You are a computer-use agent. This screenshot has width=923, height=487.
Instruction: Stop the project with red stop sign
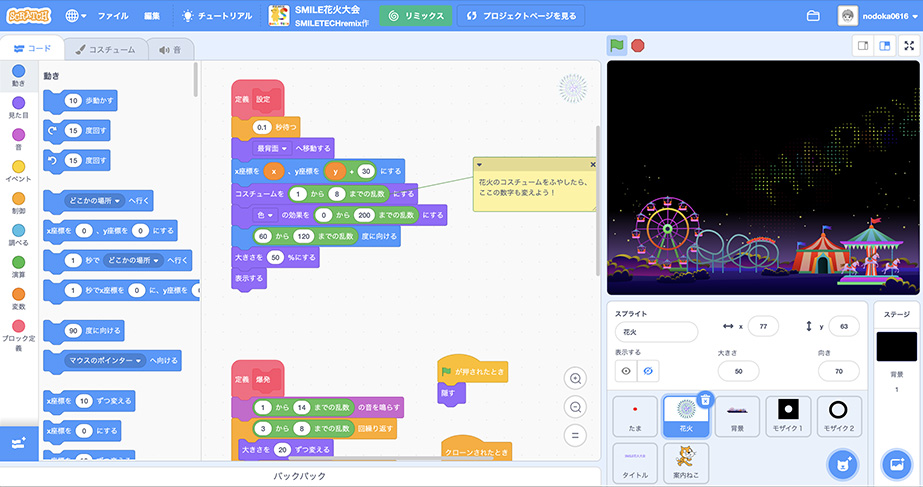(638, 45)
